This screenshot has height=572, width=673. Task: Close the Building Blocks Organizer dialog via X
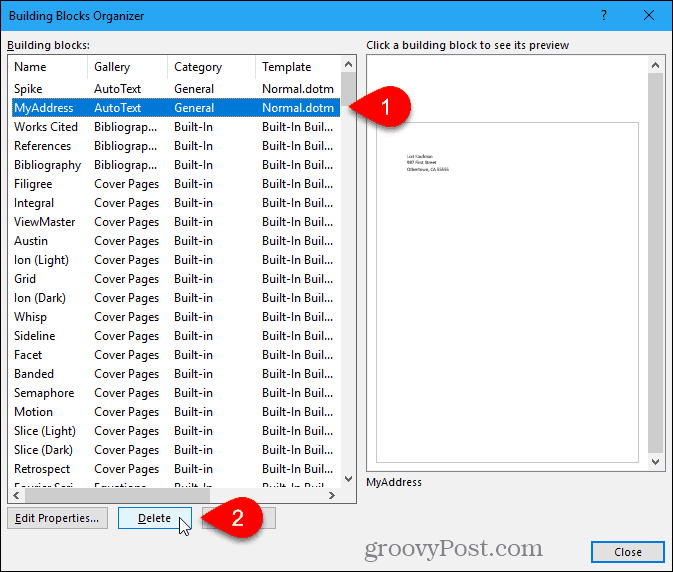tap(649, 16)
